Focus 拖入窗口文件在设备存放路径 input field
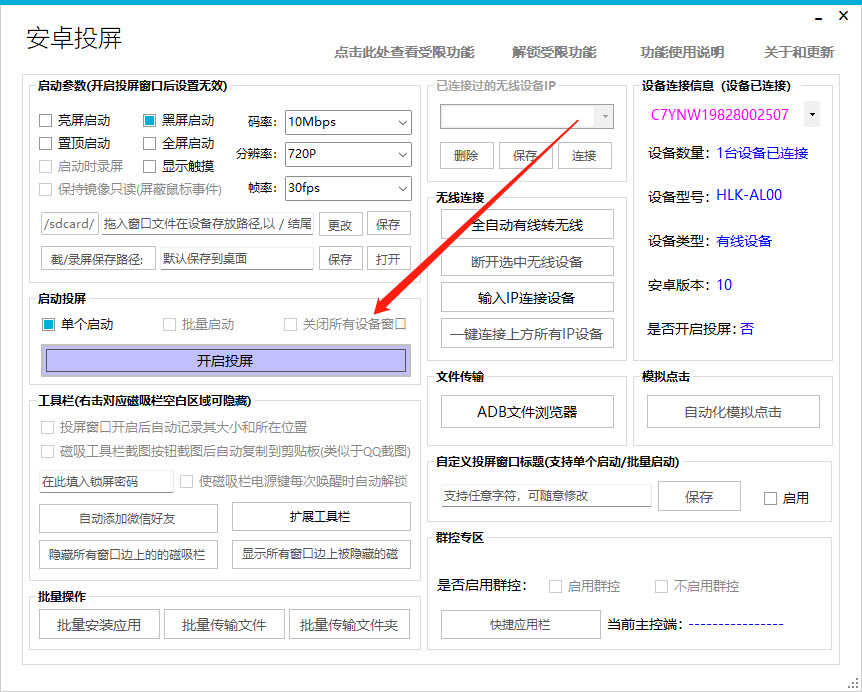862x692 pixels. 207,224
